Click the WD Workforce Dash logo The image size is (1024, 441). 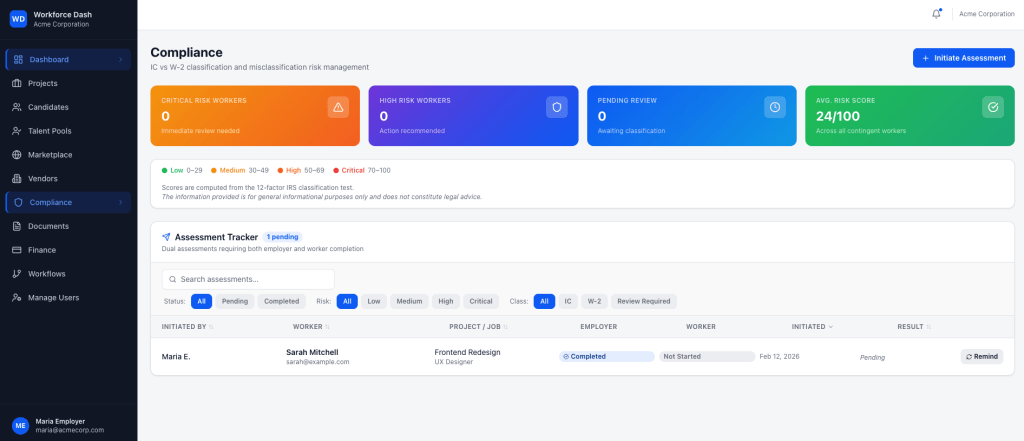(x=18, y=19)
